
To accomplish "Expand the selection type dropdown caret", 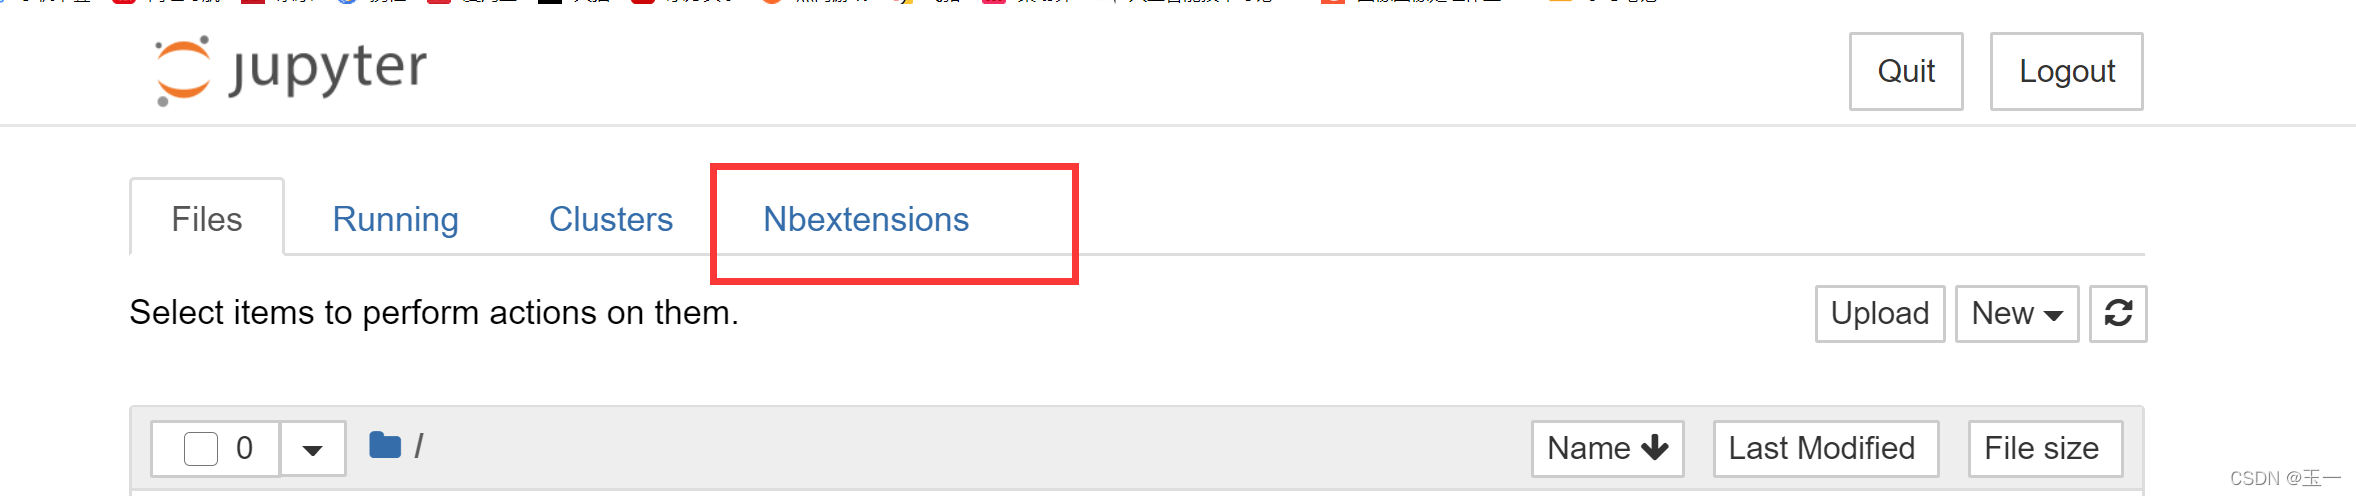I will click(312, 449).
